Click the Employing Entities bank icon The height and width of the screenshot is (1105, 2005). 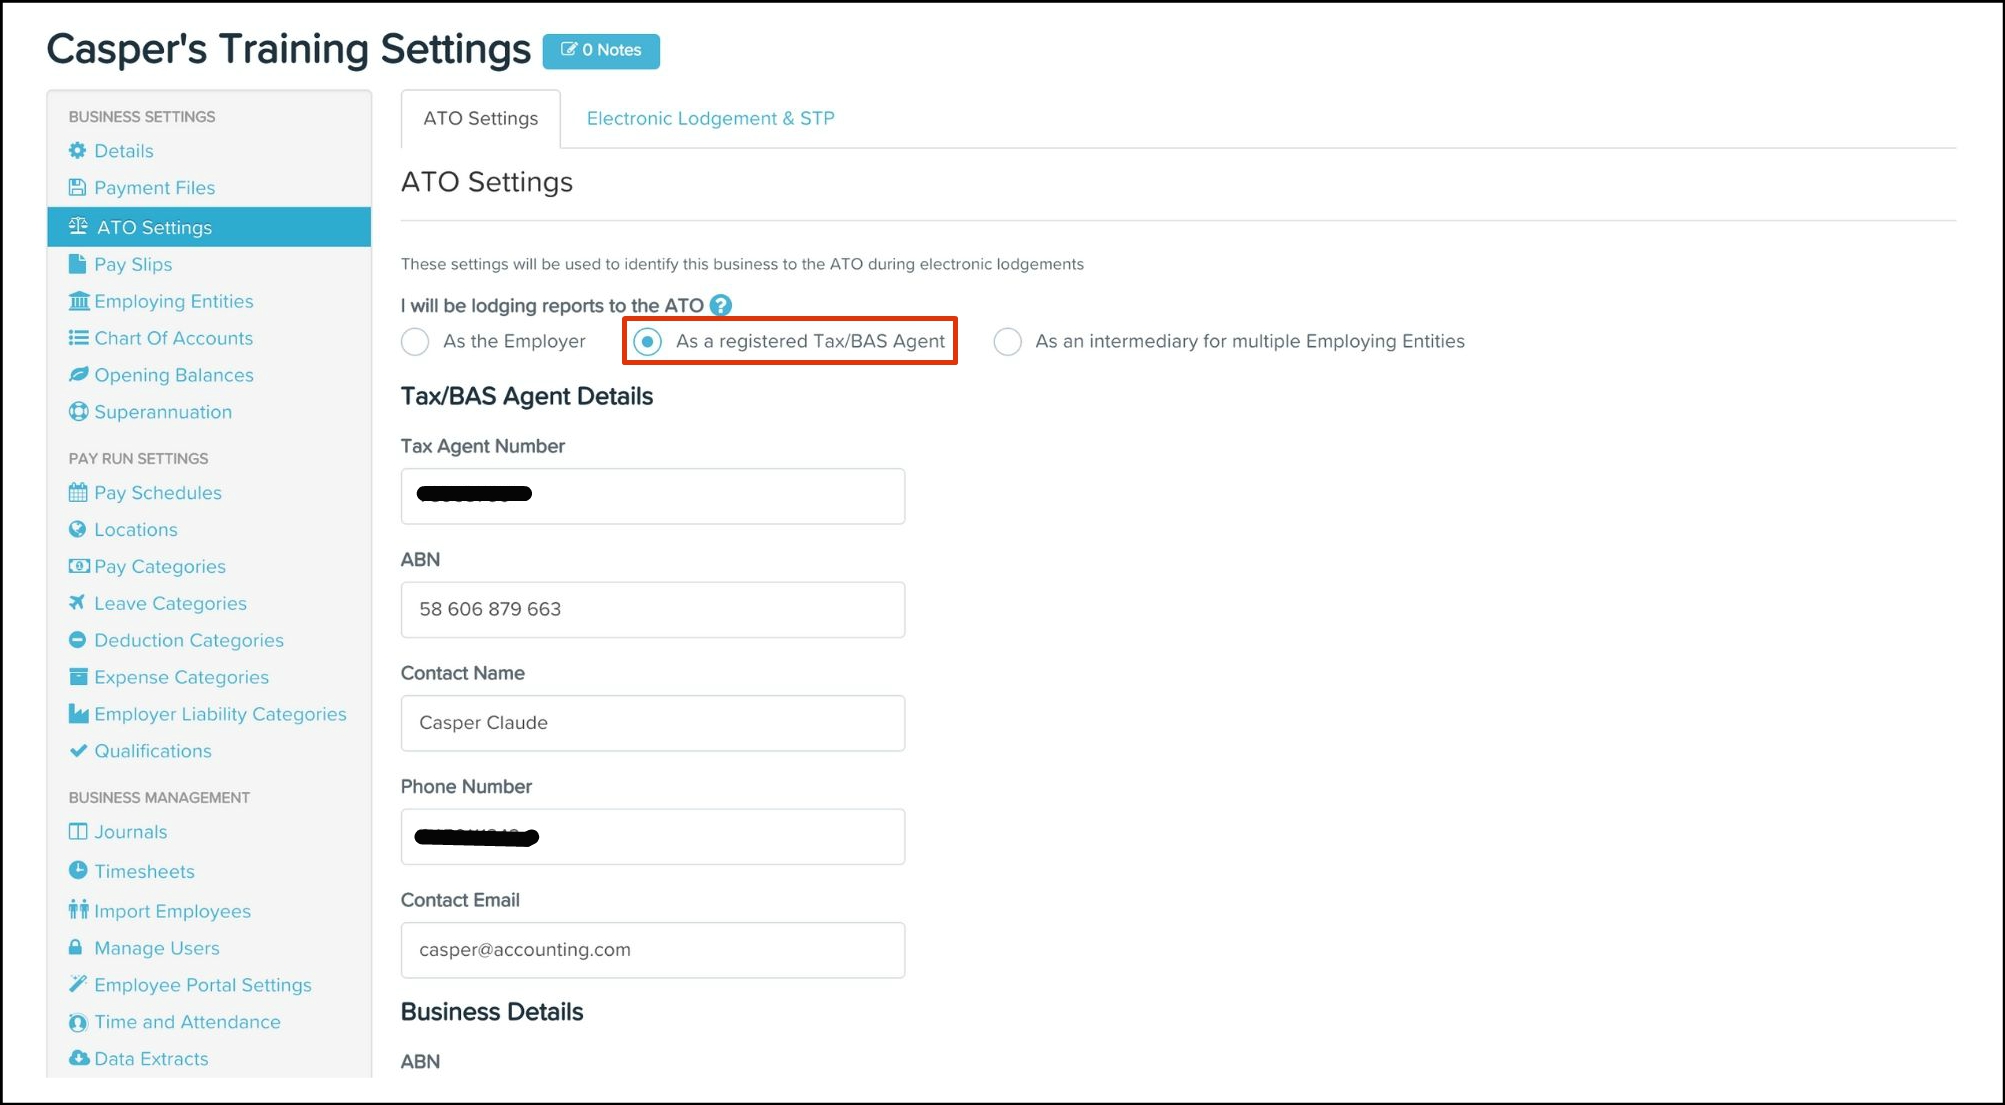point(78,301)
